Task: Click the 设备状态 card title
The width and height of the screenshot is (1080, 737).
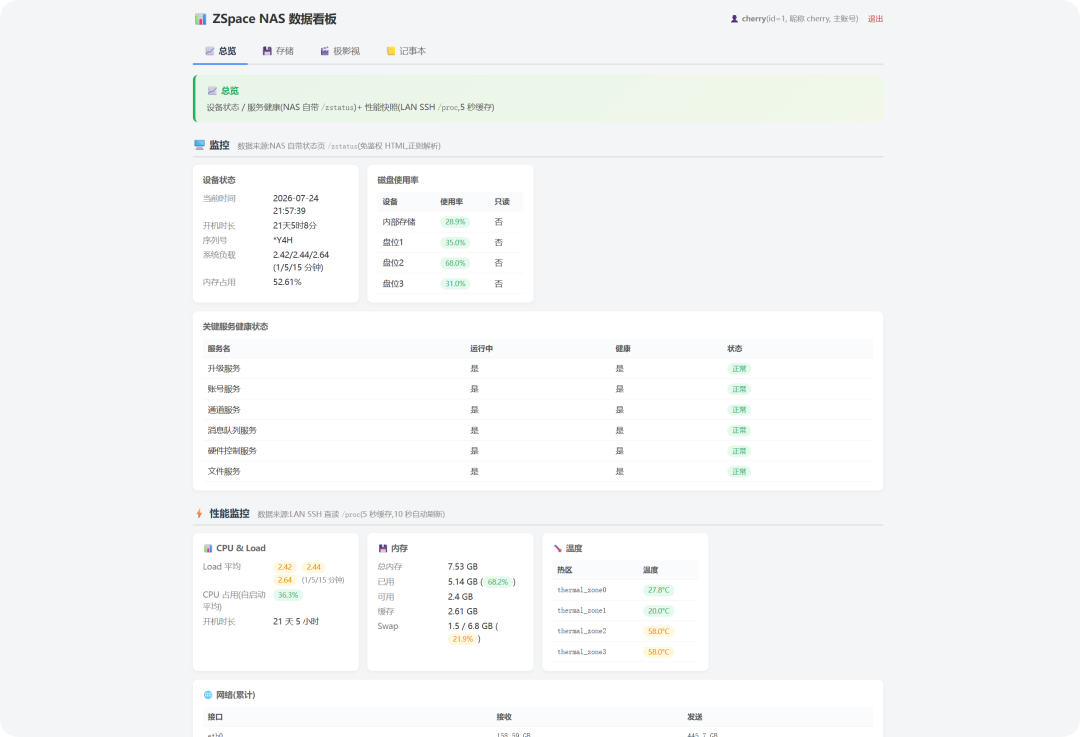Action: pyautogui.click(x=219, y=180)
